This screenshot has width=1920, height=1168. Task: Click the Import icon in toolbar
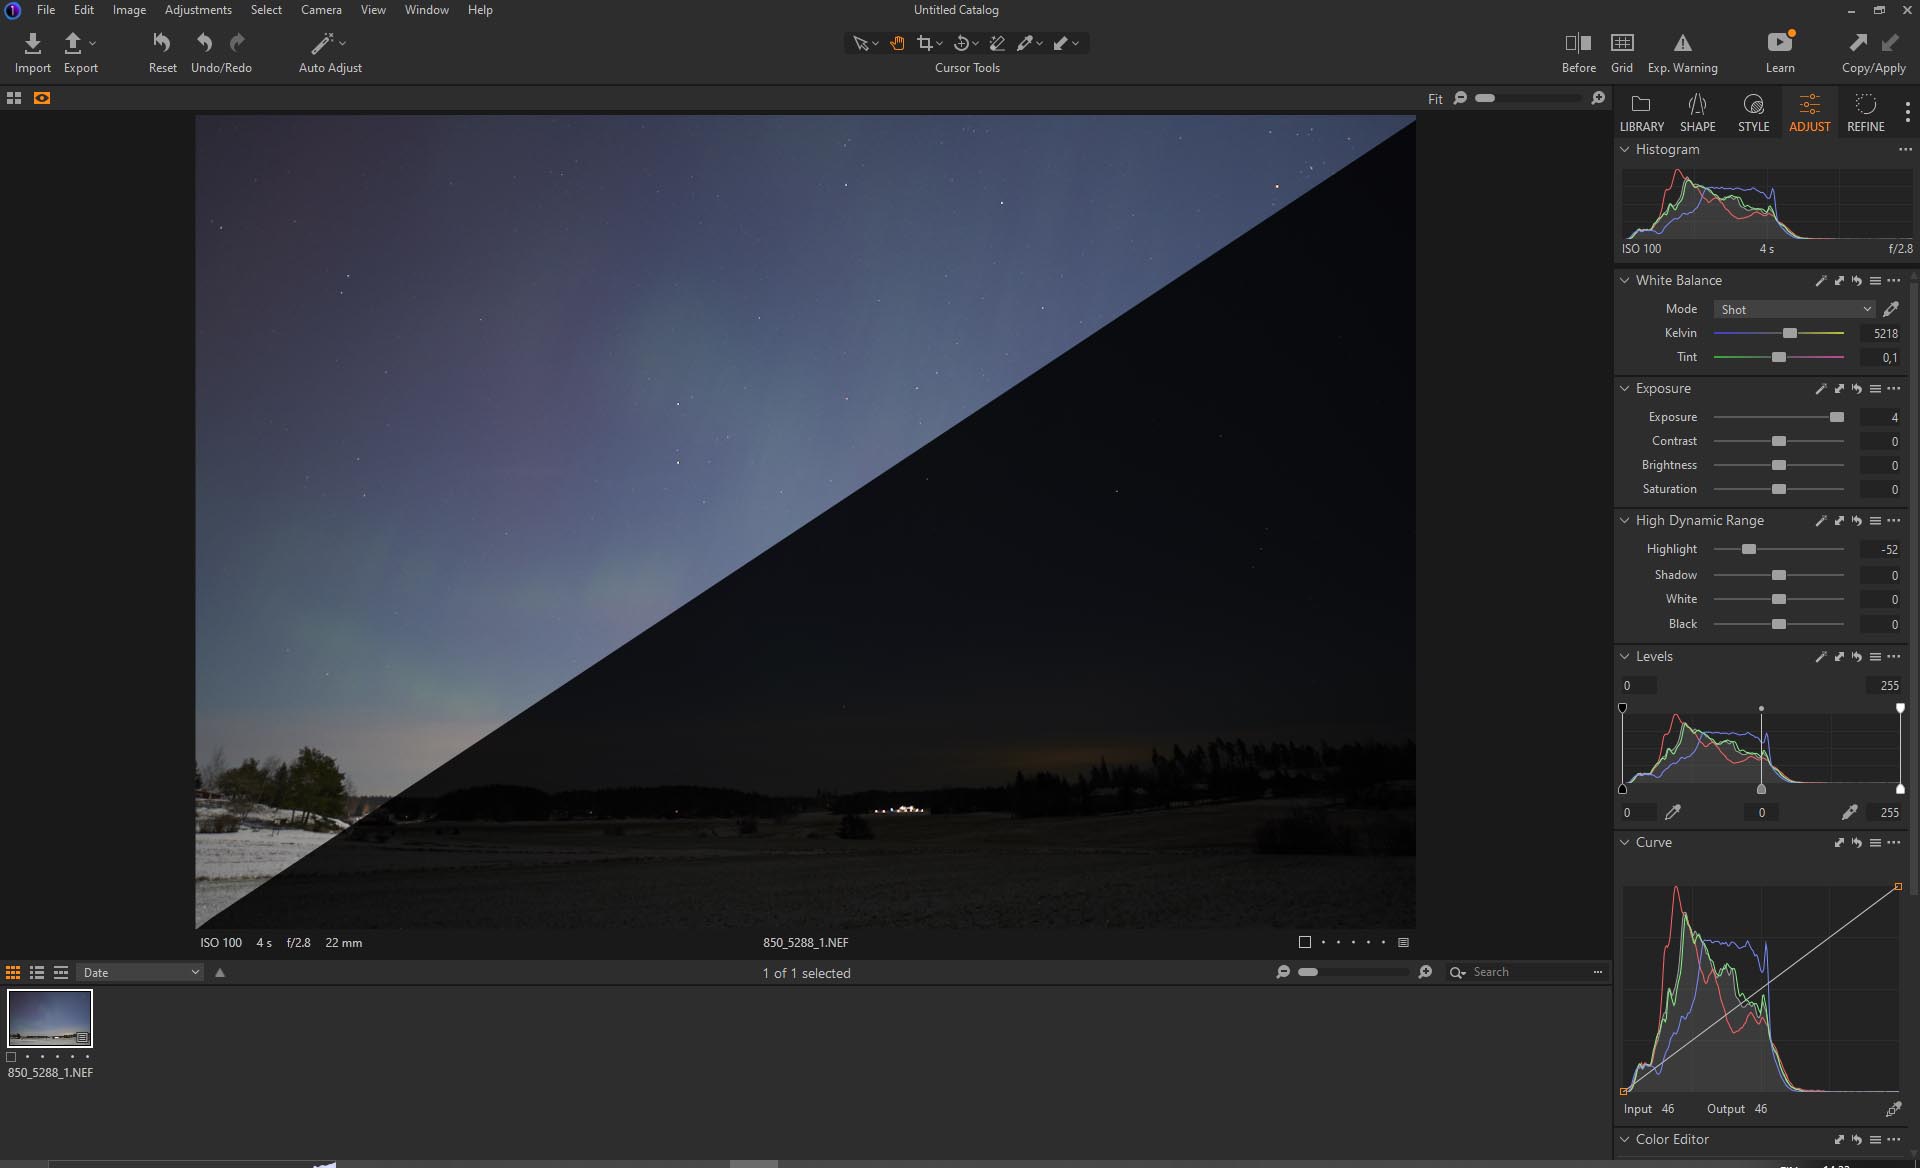32,43
